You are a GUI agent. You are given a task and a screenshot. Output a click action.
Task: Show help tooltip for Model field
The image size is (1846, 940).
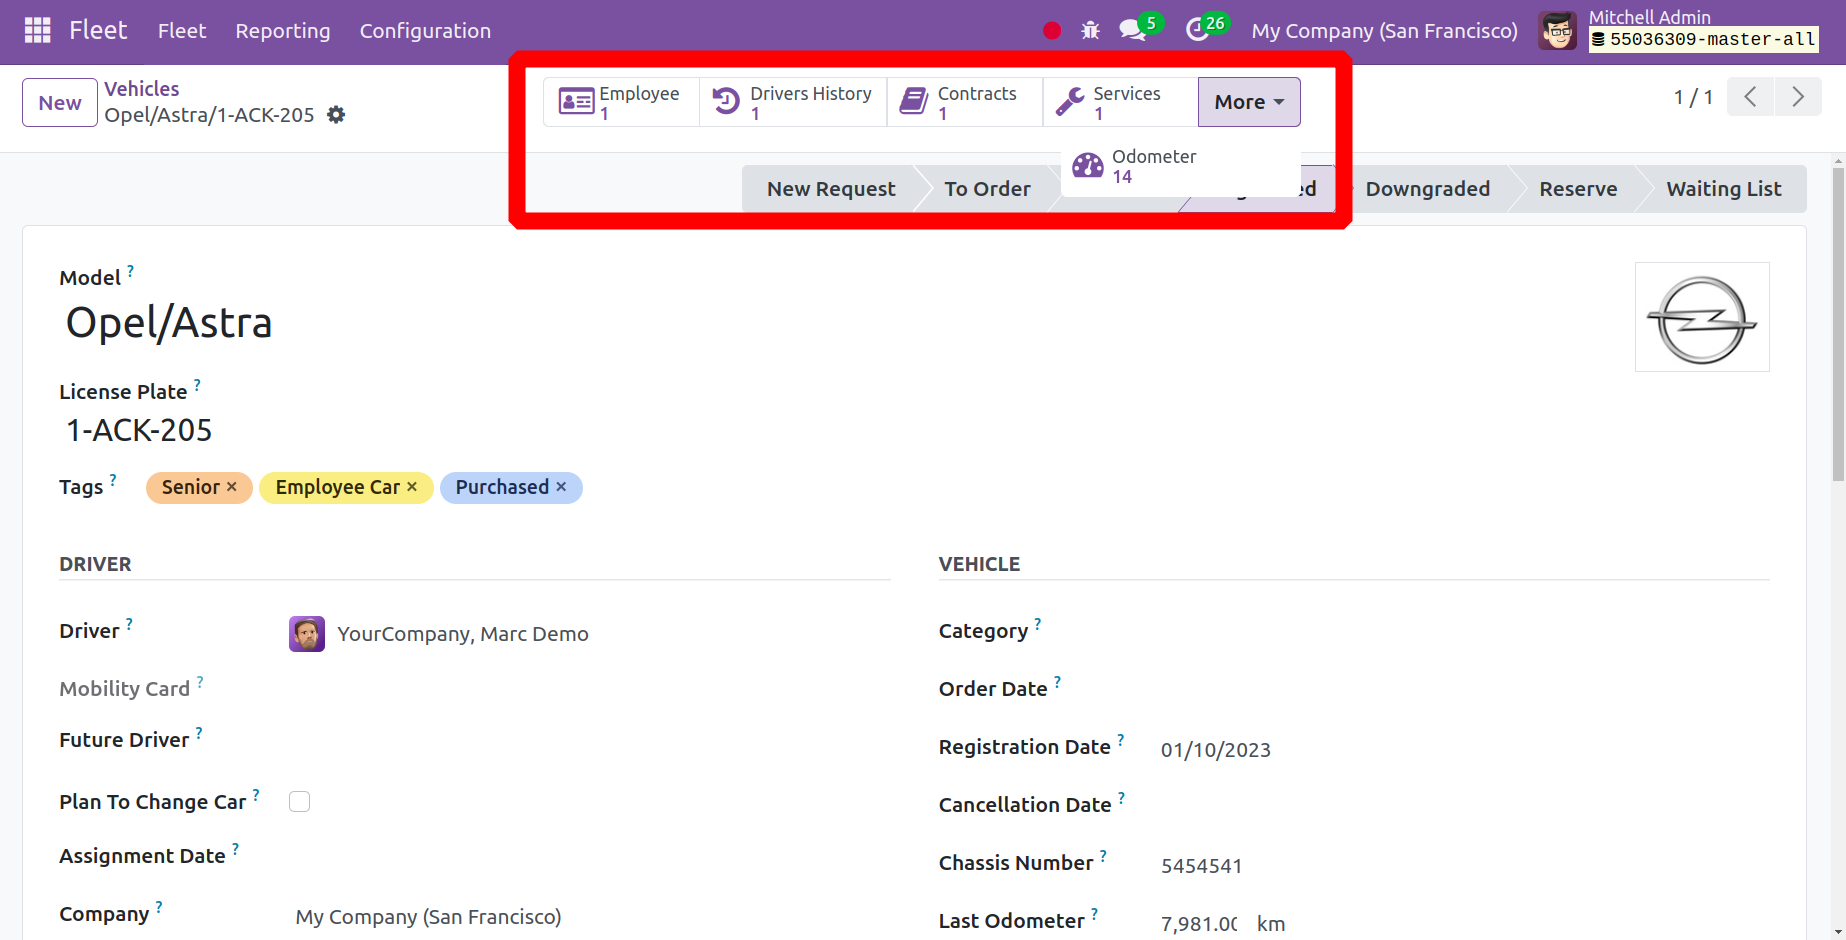tap(130, 270)
